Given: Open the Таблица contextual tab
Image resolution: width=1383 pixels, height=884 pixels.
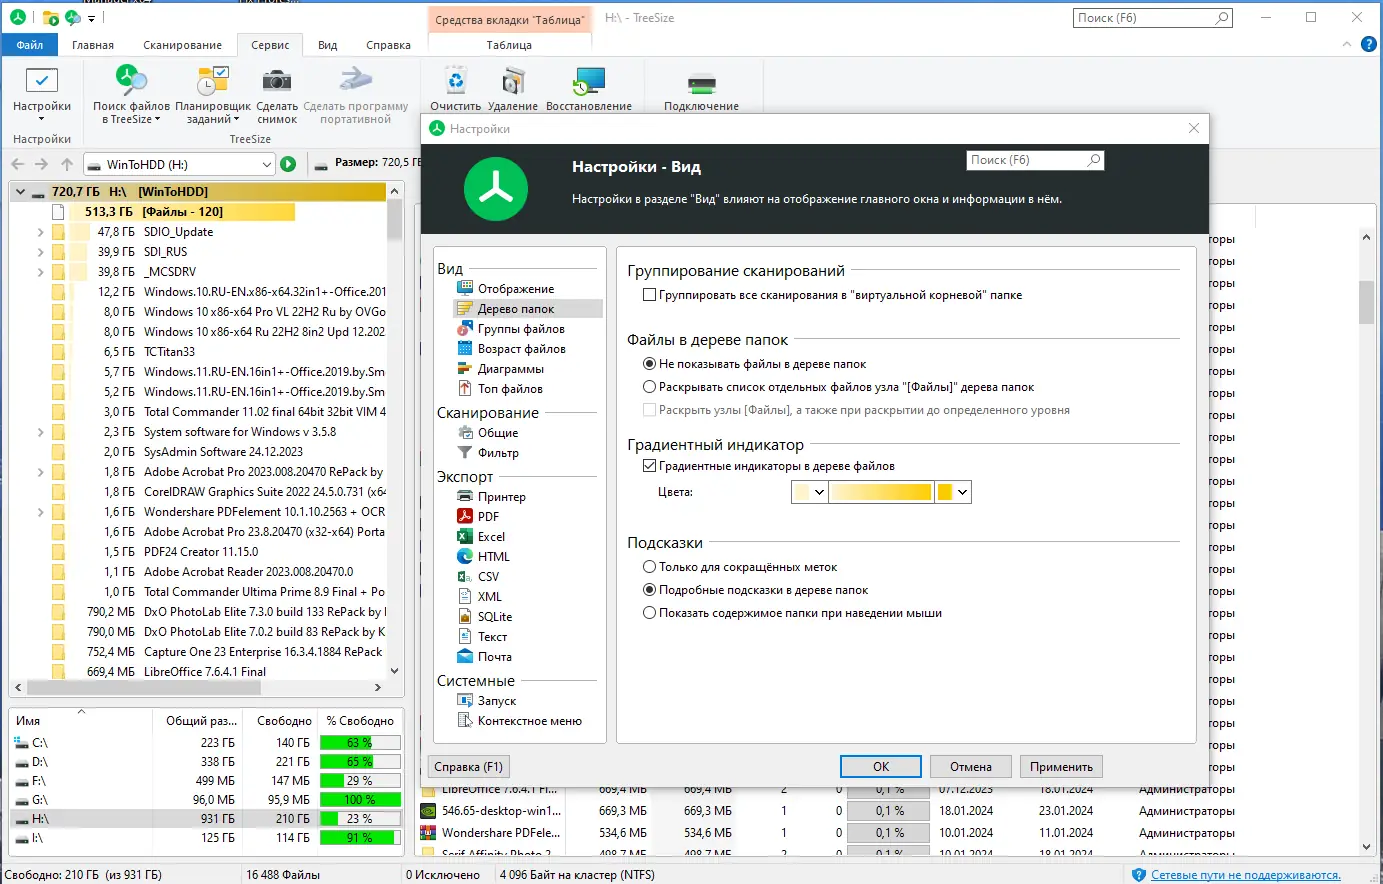Looking at the screenshot, I should (x=511, y=44).
